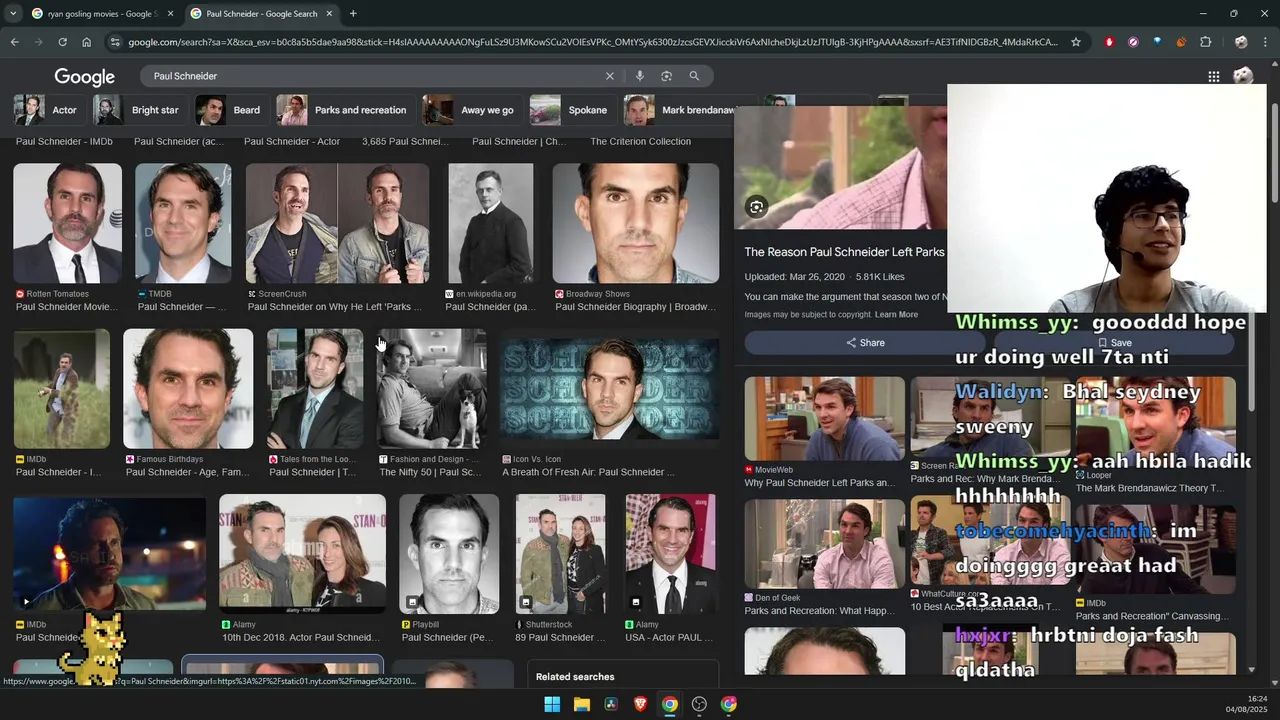Click the Related searches heading
Image resolution: width=1280 pixels, height=720 pixels.
pos(575,677)
